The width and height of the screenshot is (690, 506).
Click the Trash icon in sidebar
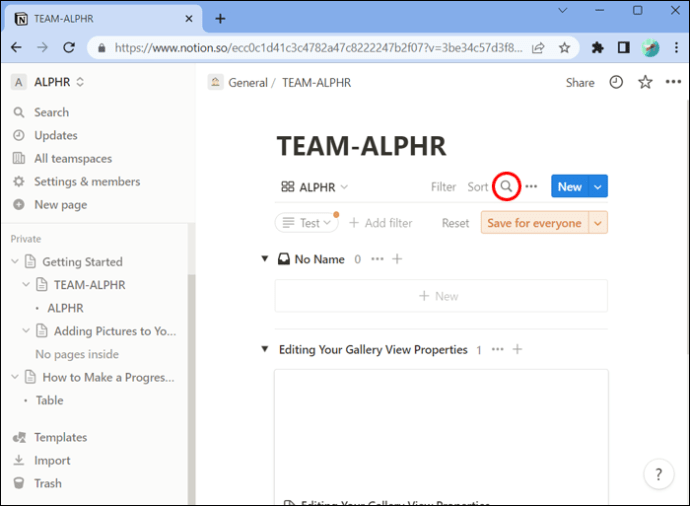point(19,483)
